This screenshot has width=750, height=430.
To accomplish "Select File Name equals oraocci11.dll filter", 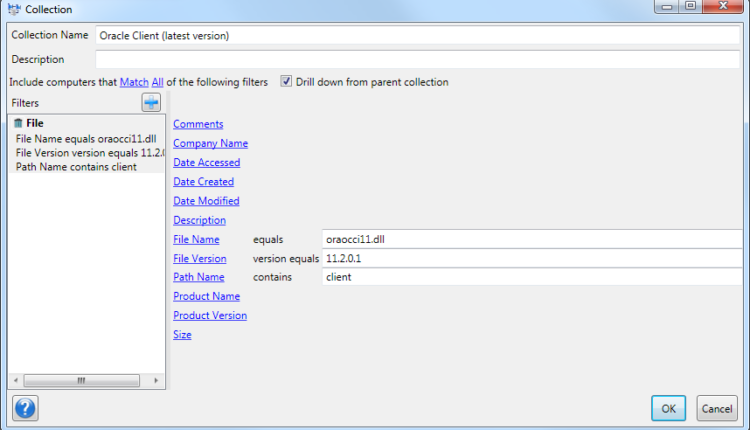I will (73, 138).
